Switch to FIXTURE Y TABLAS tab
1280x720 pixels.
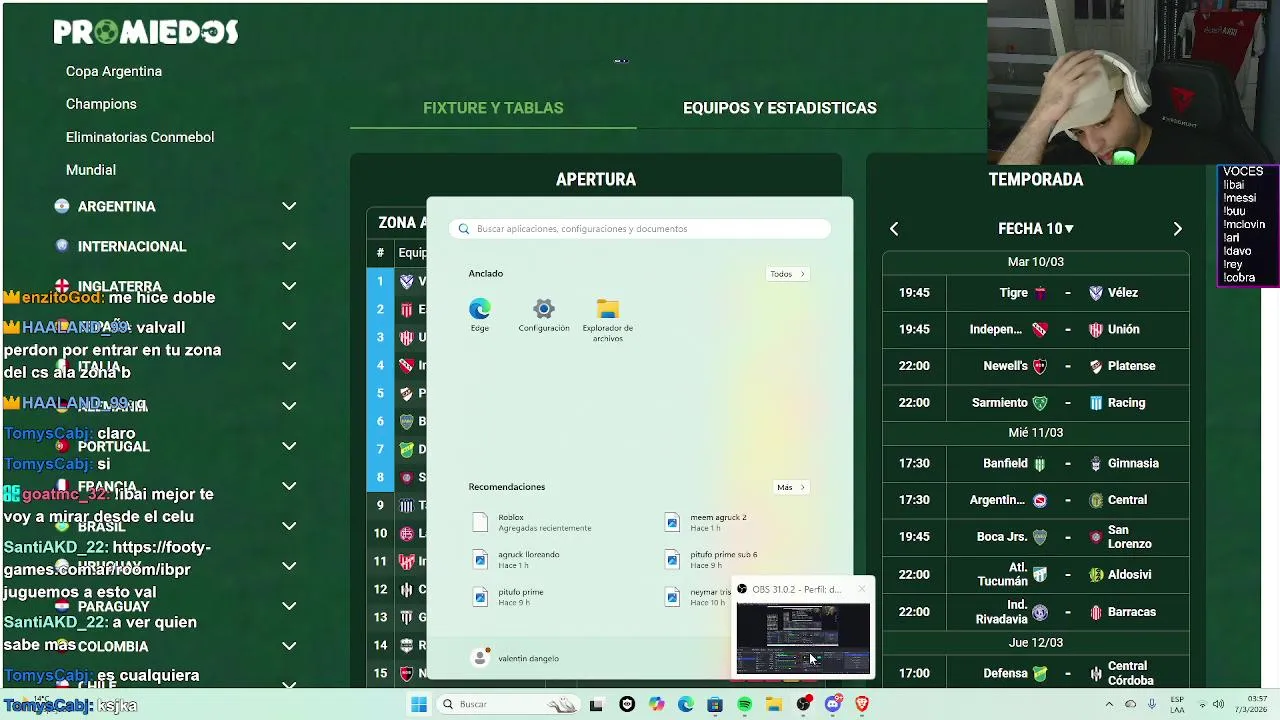pyautogui.click(x=493, y=108)
